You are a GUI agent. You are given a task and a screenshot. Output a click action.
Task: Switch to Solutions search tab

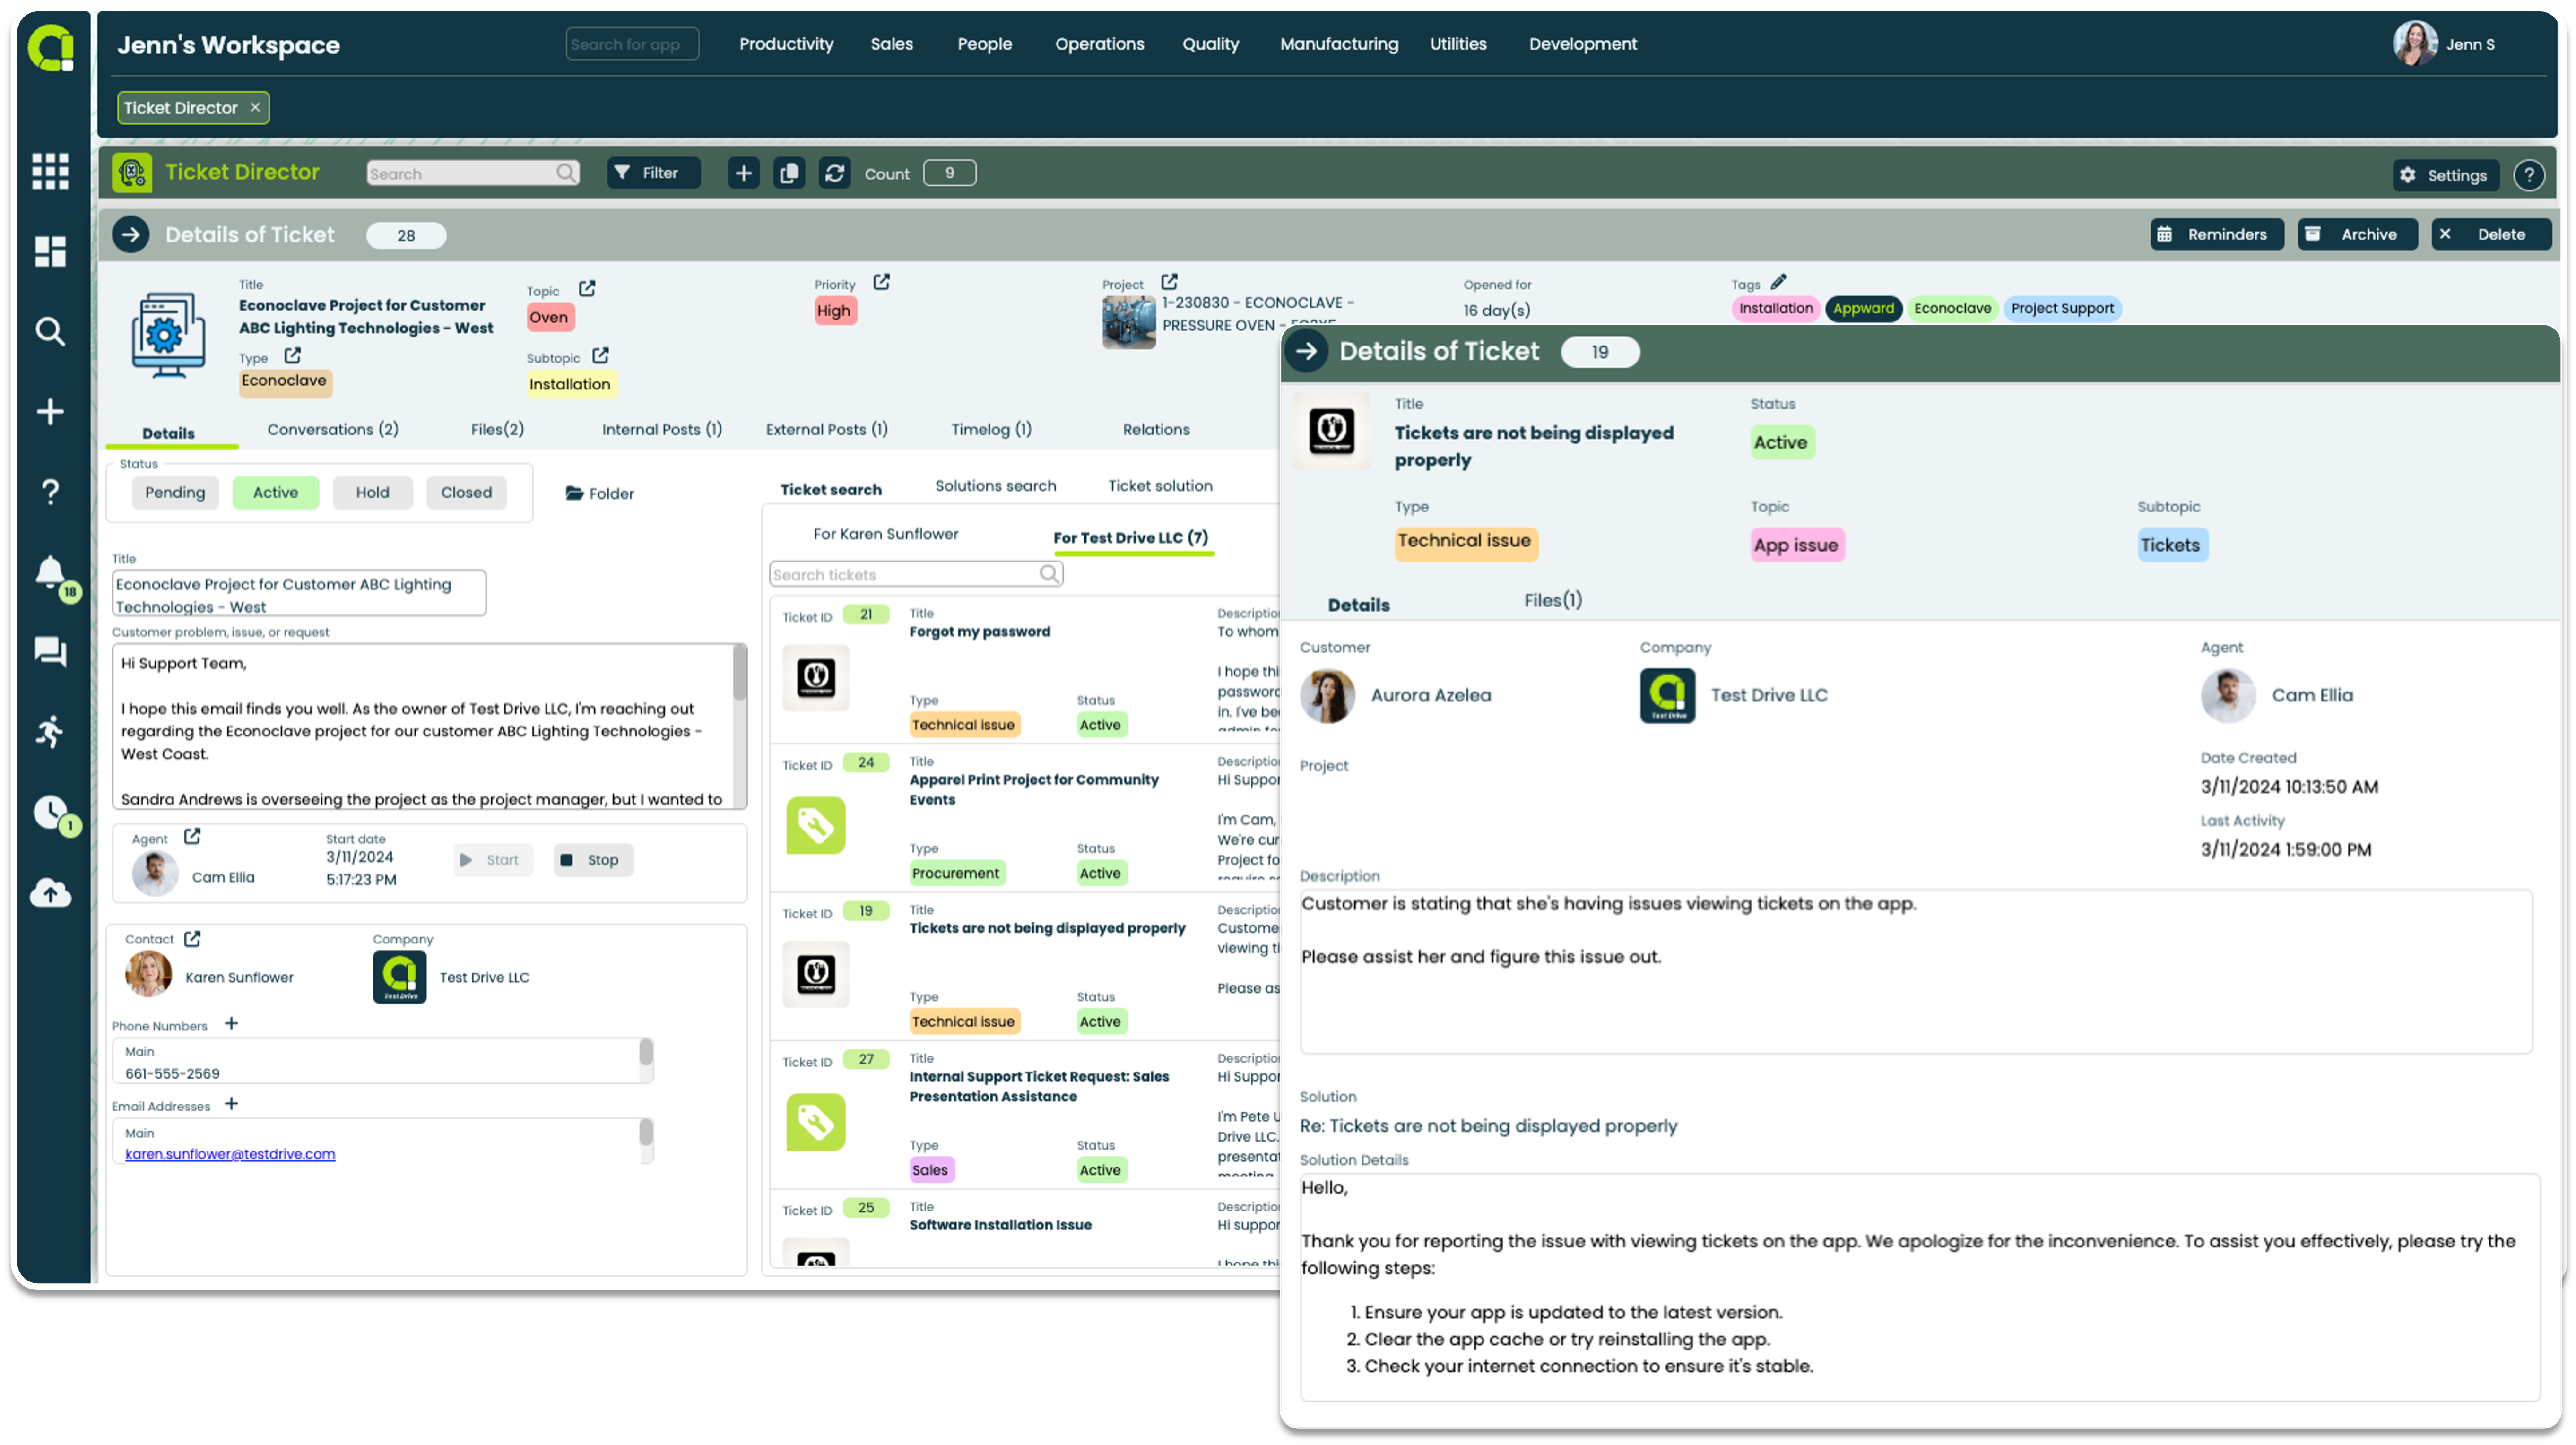(996, 485)
